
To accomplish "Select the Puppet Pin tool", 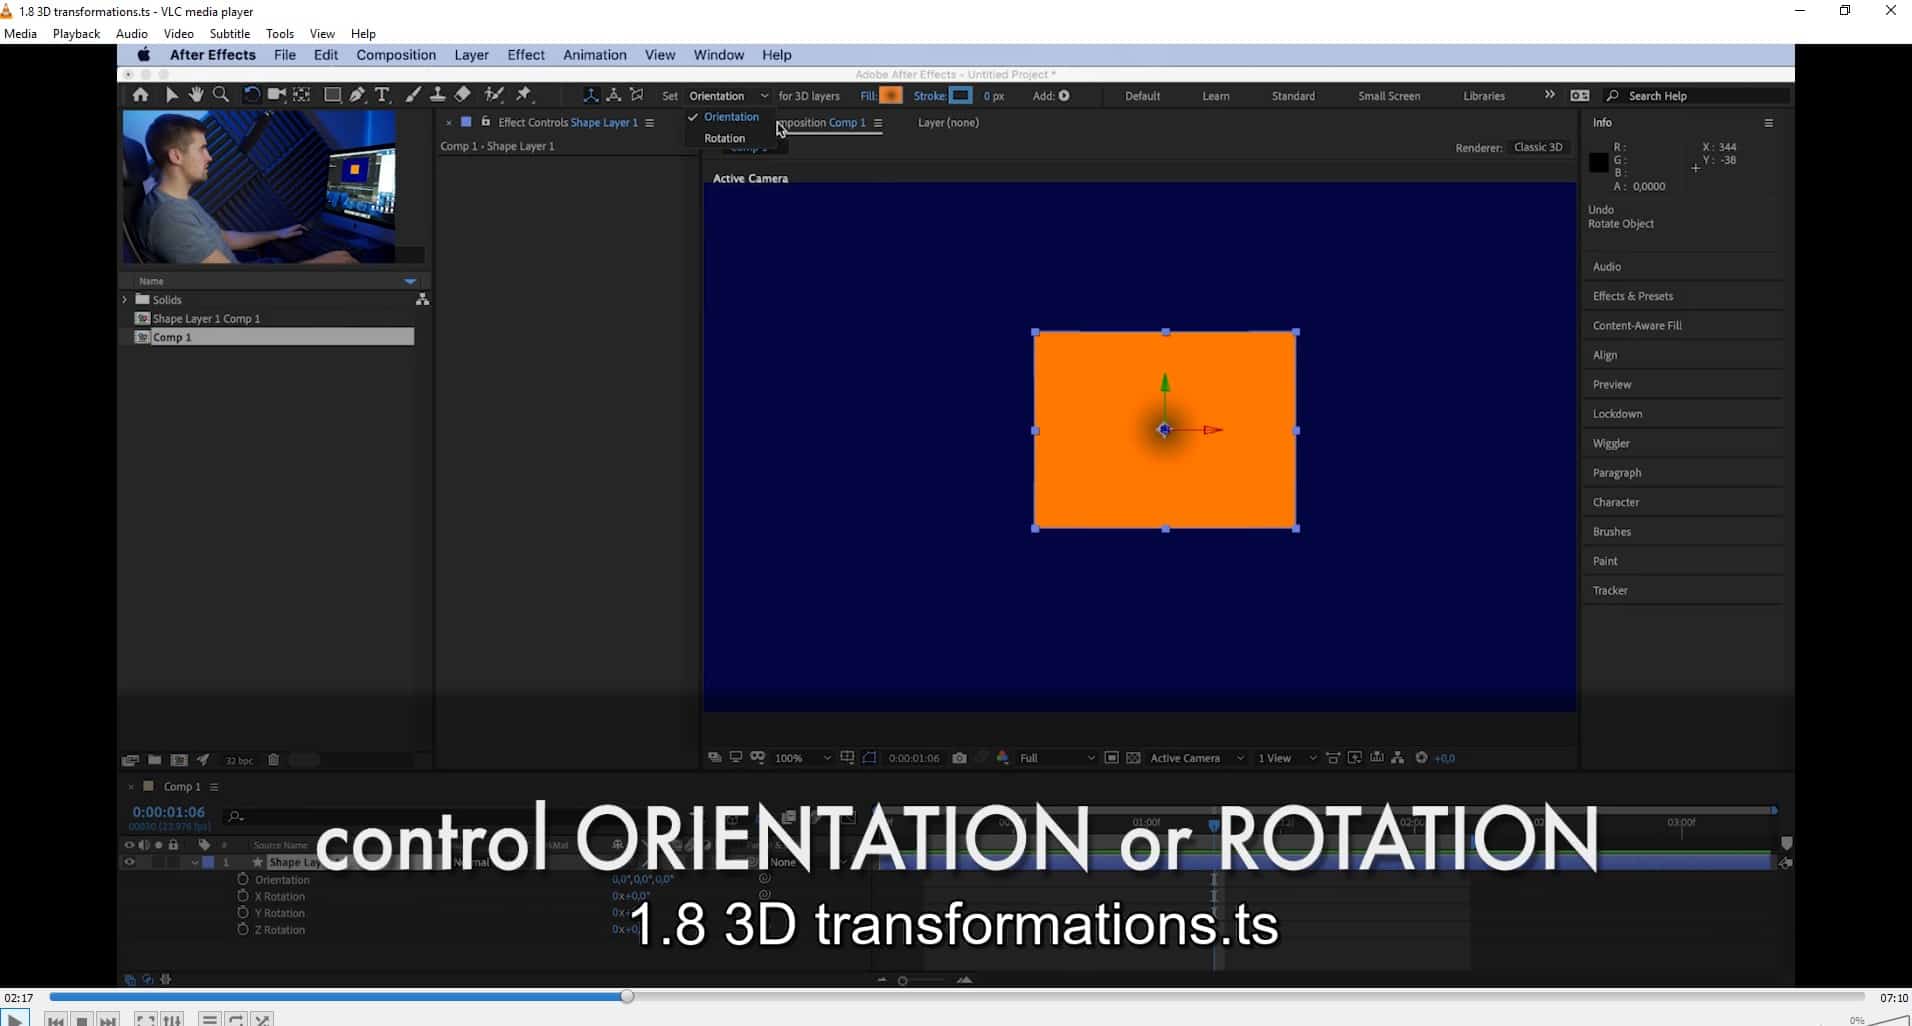I will point(524,95).
